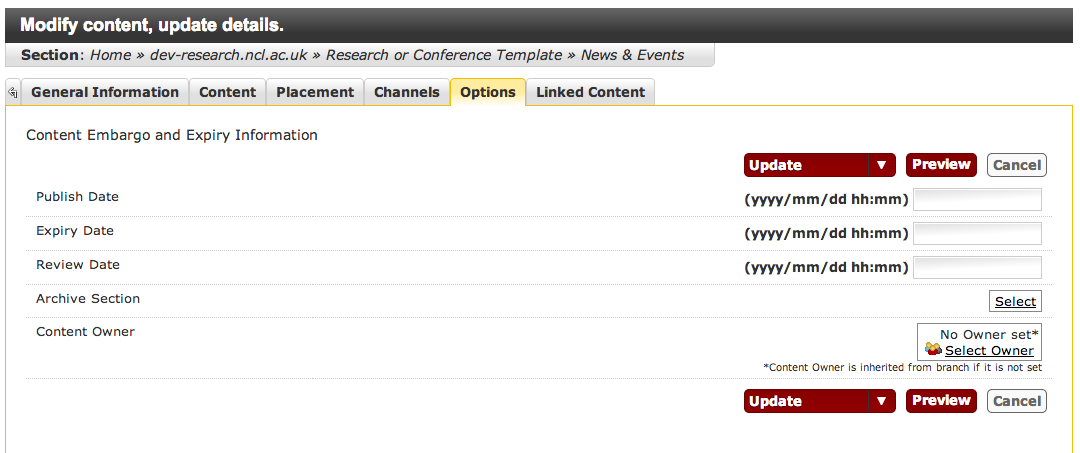Expand the bottom Update dropdown arrow

(881, 401)
